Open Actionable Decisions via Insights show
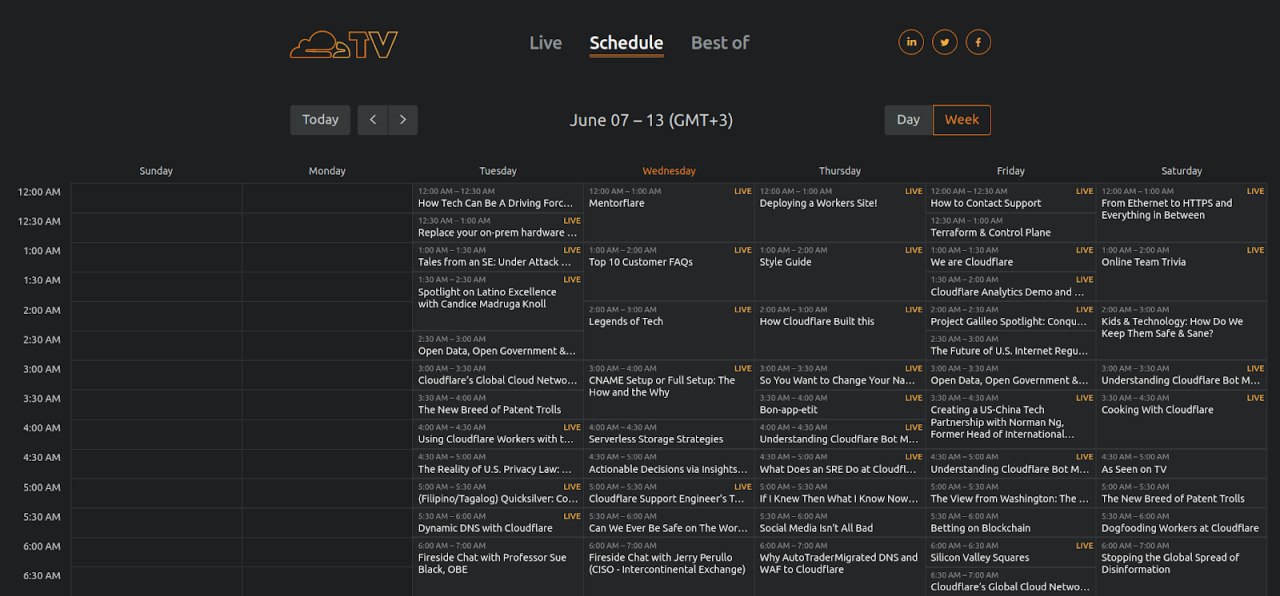1280x596 pixels. tap(668, 463)
